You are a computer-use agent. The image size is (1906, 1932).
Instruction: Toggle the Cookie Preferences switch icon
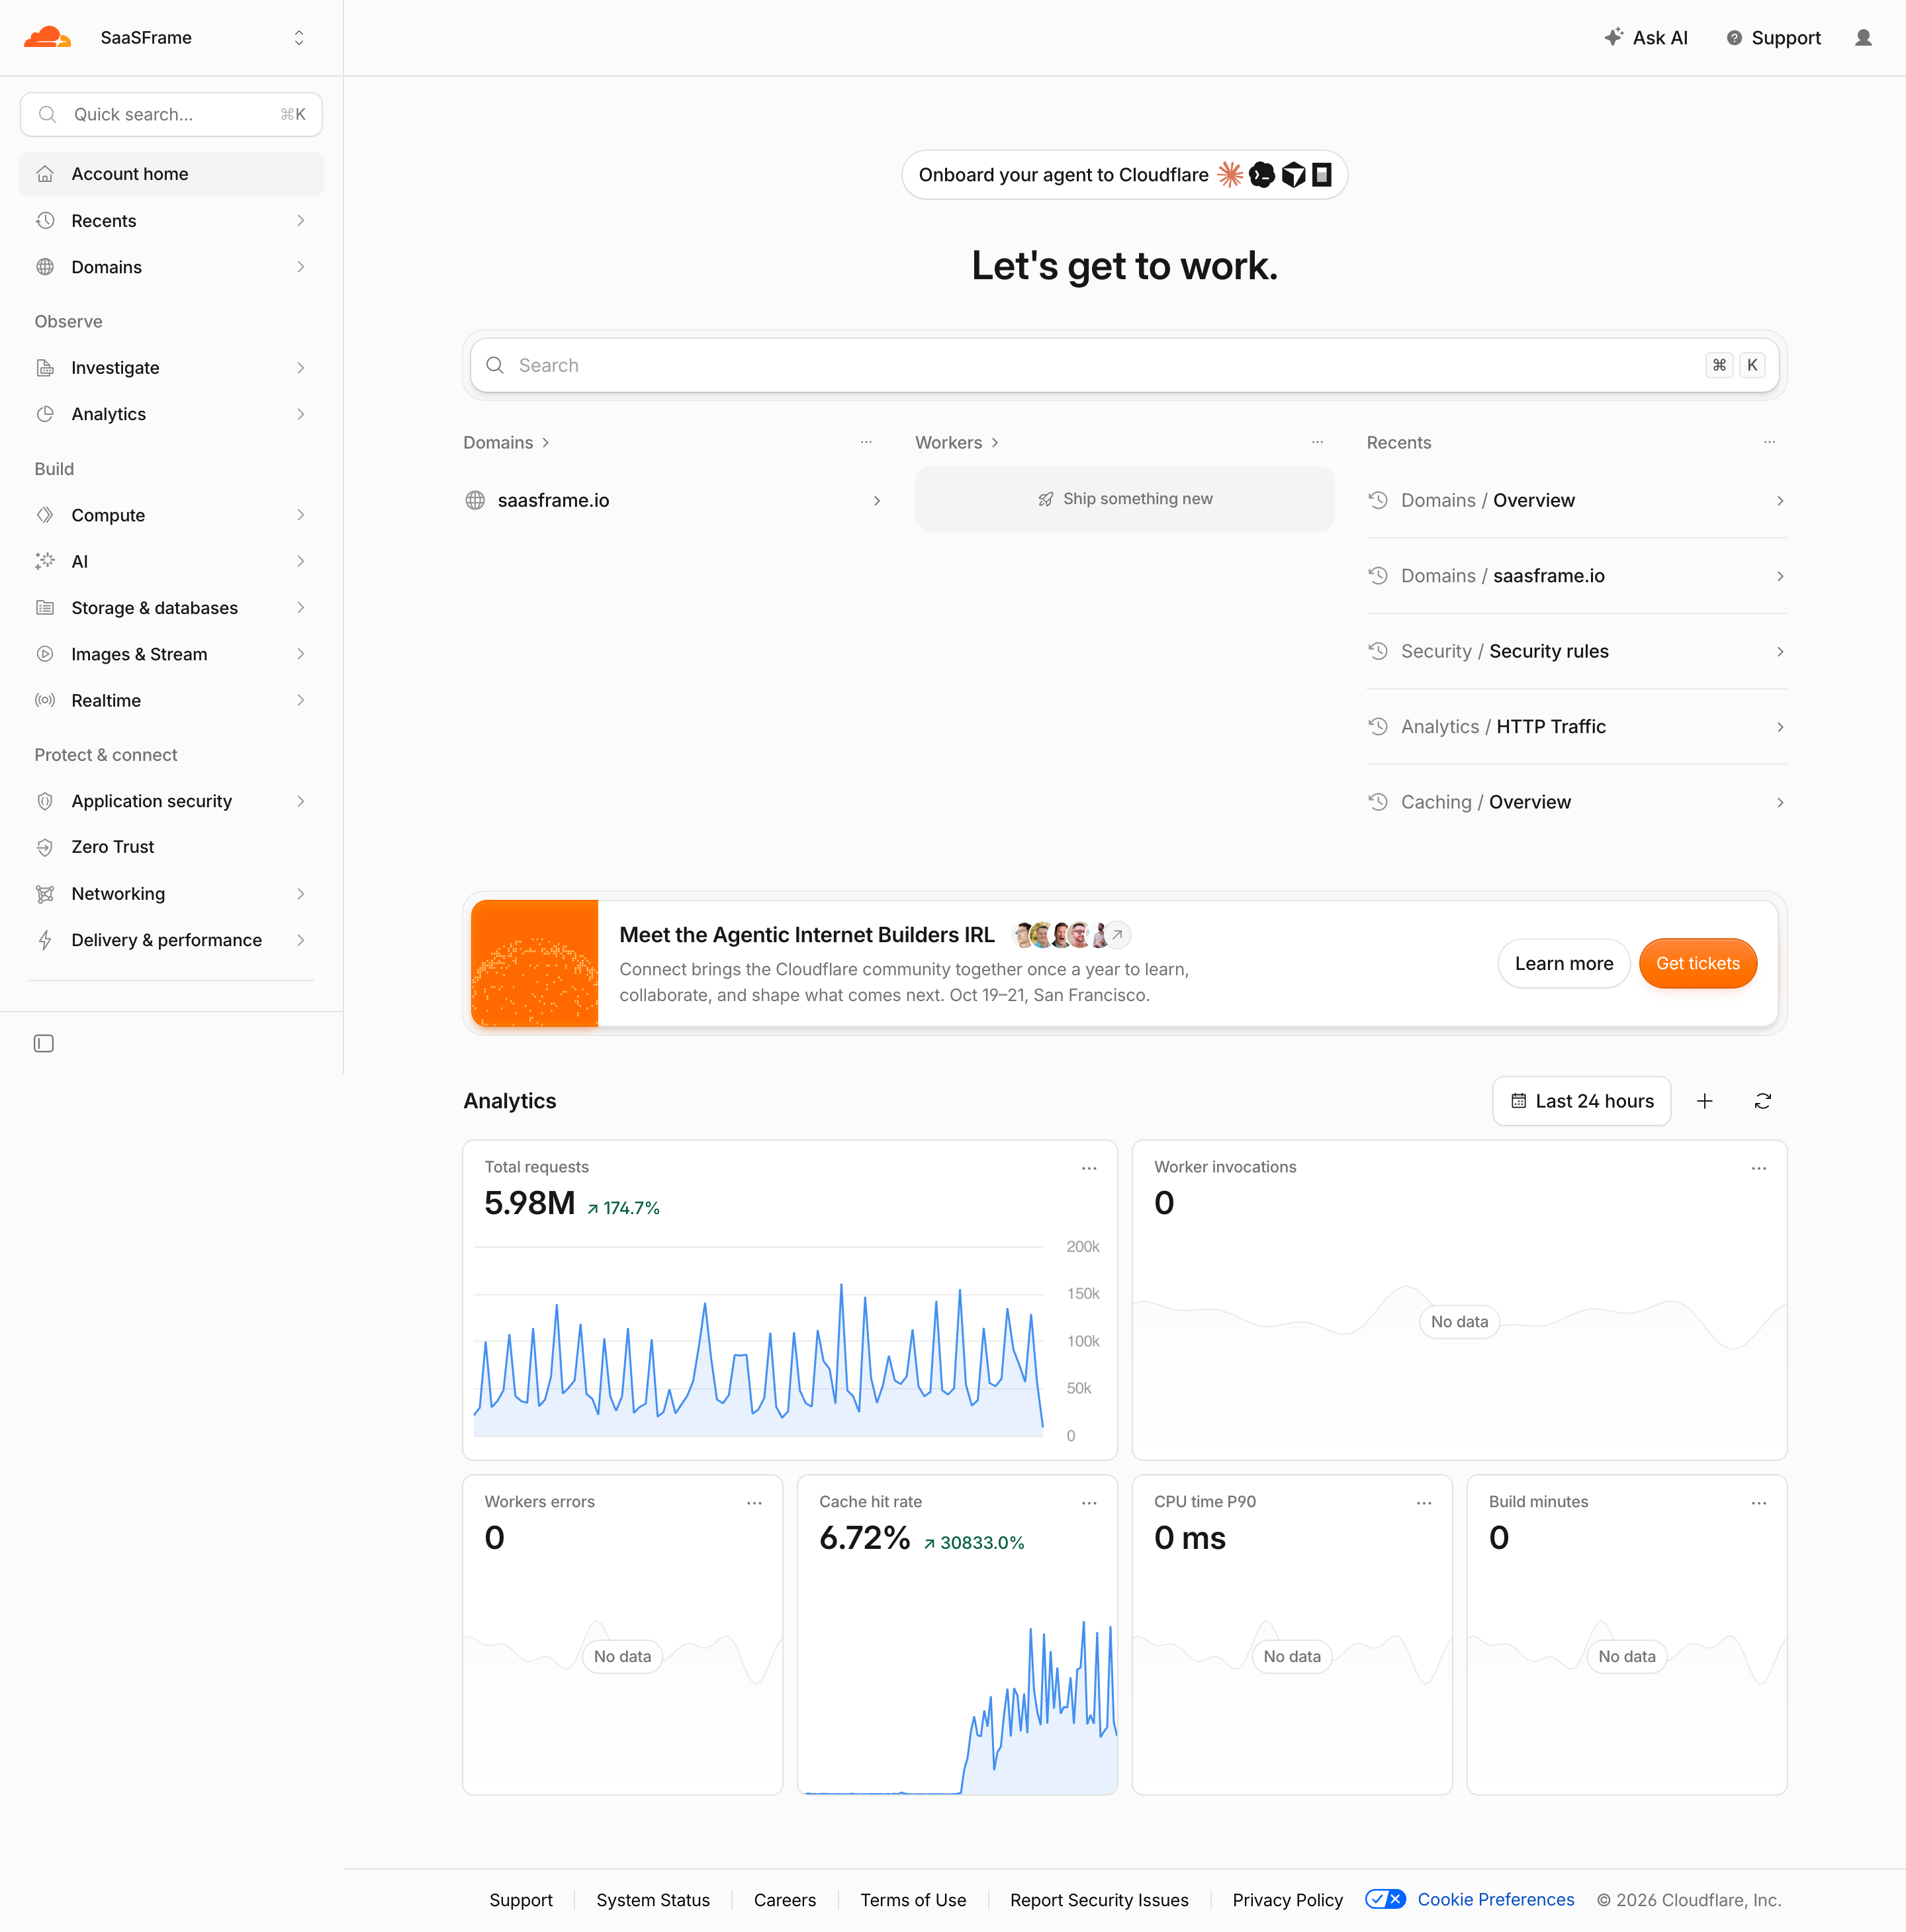click(x=1385, y=1899)
